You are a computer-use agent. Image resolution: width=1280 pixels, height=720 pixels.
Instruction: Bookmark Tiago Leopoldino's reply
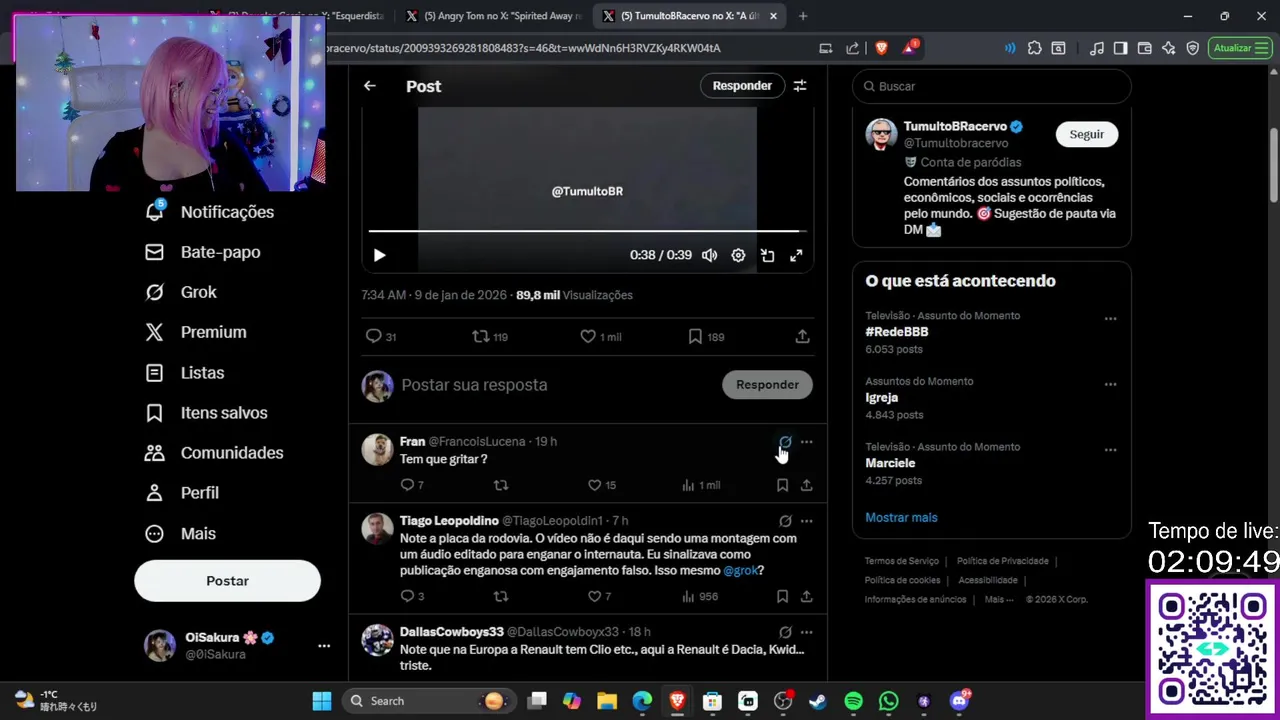[782, 596]
